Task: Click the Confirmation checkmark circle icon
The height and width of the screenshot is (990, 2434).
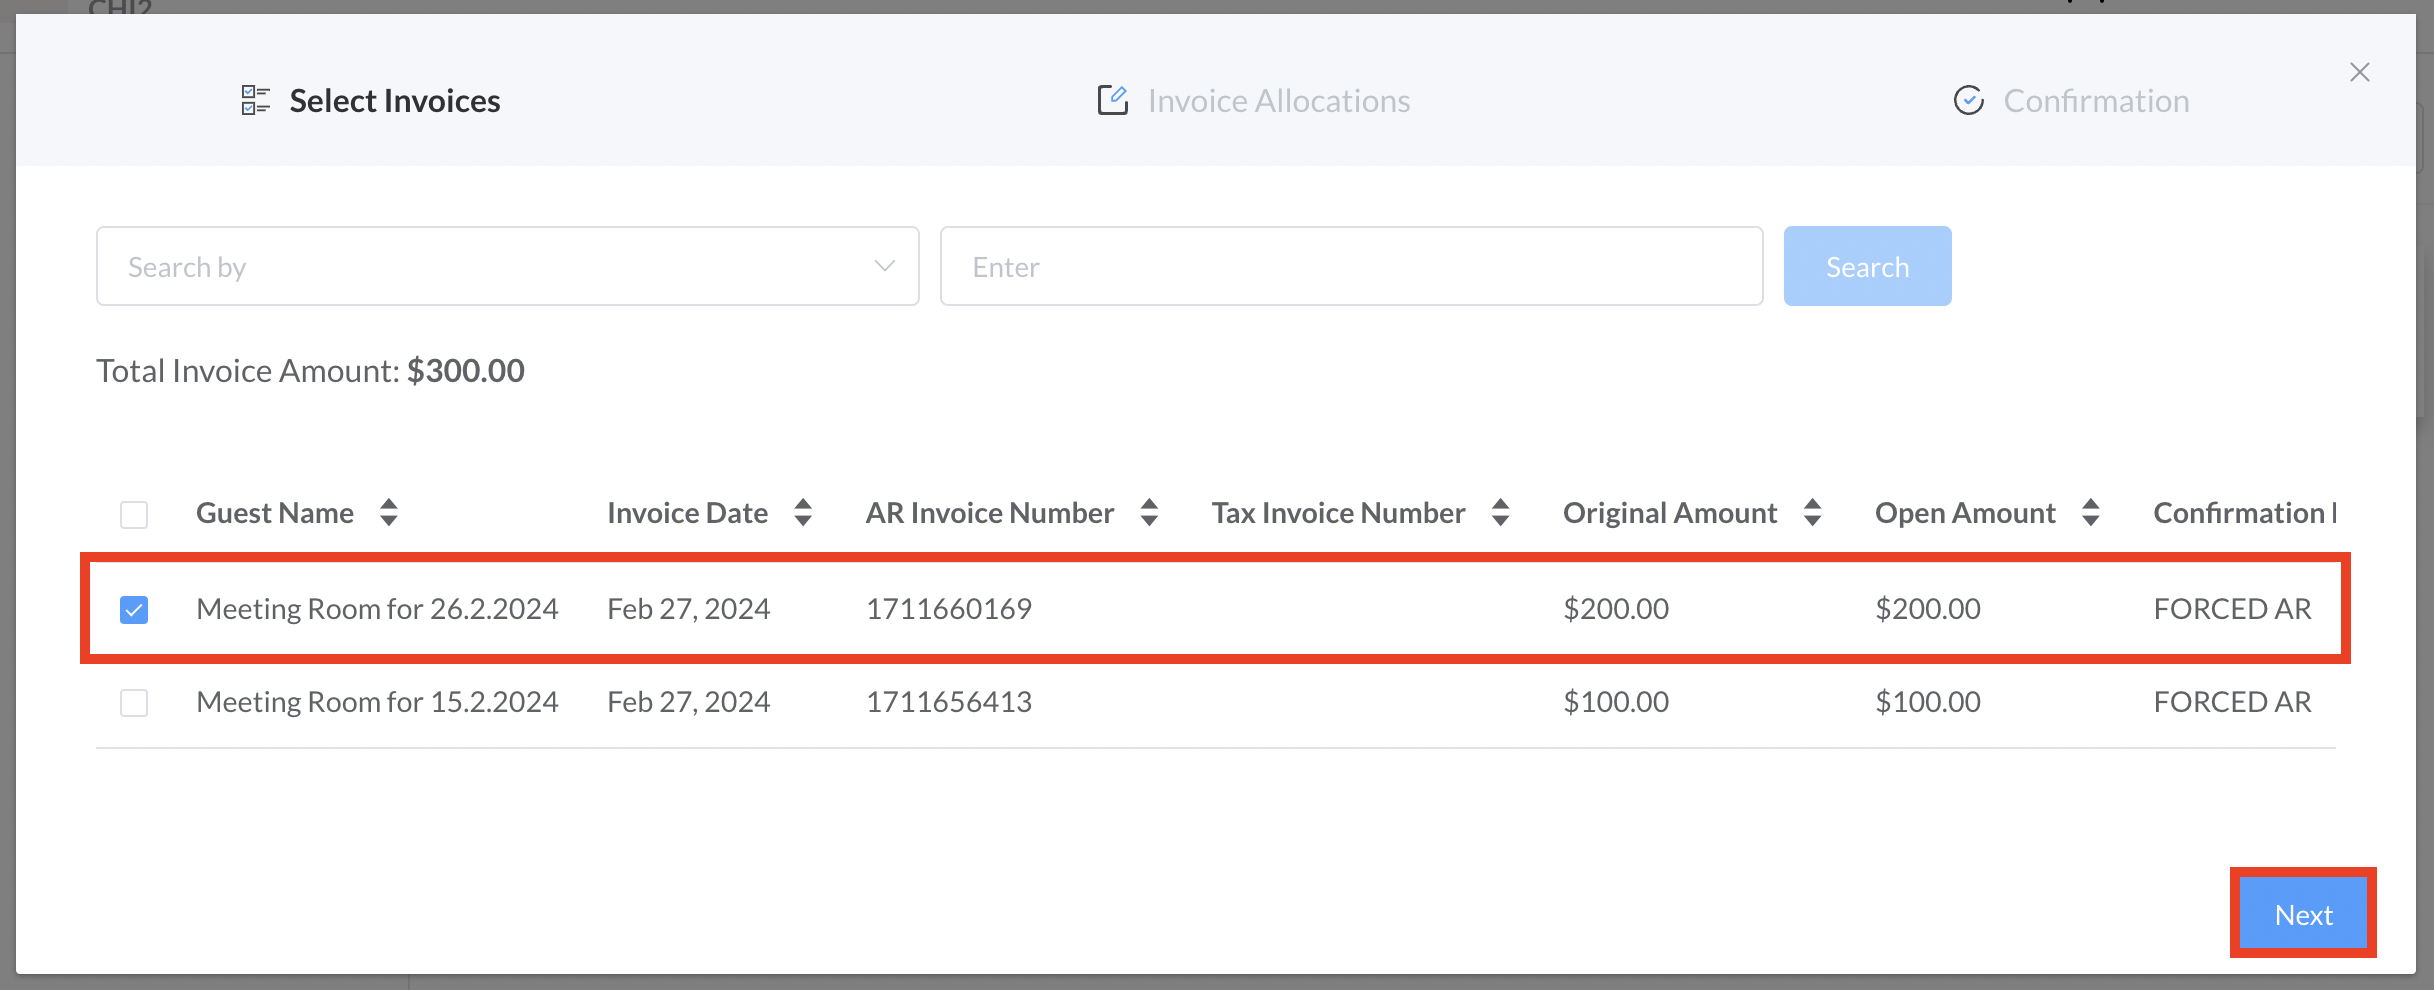Action: [x=1968, y=100]
